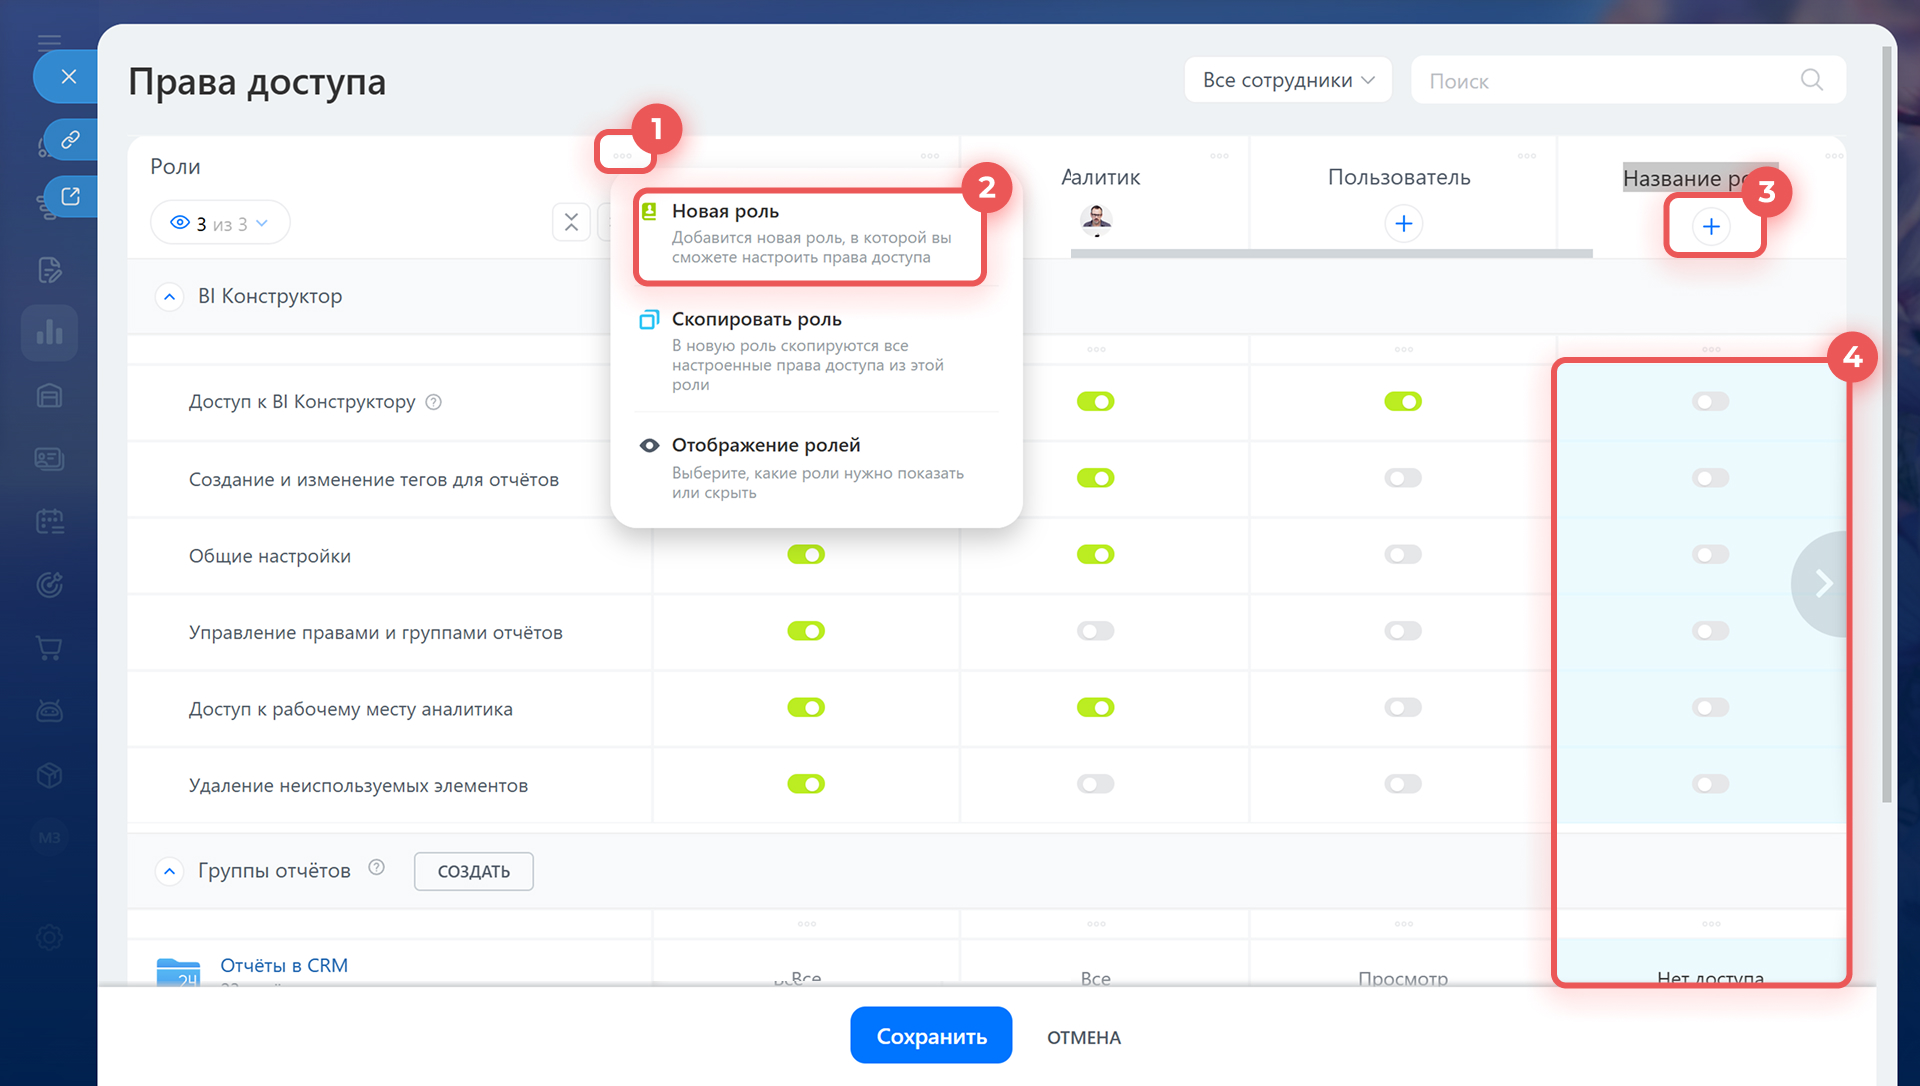Viewport: 1920px width, 1086px height.
Task: Click the copy link icon button
Action: (70, 139)
